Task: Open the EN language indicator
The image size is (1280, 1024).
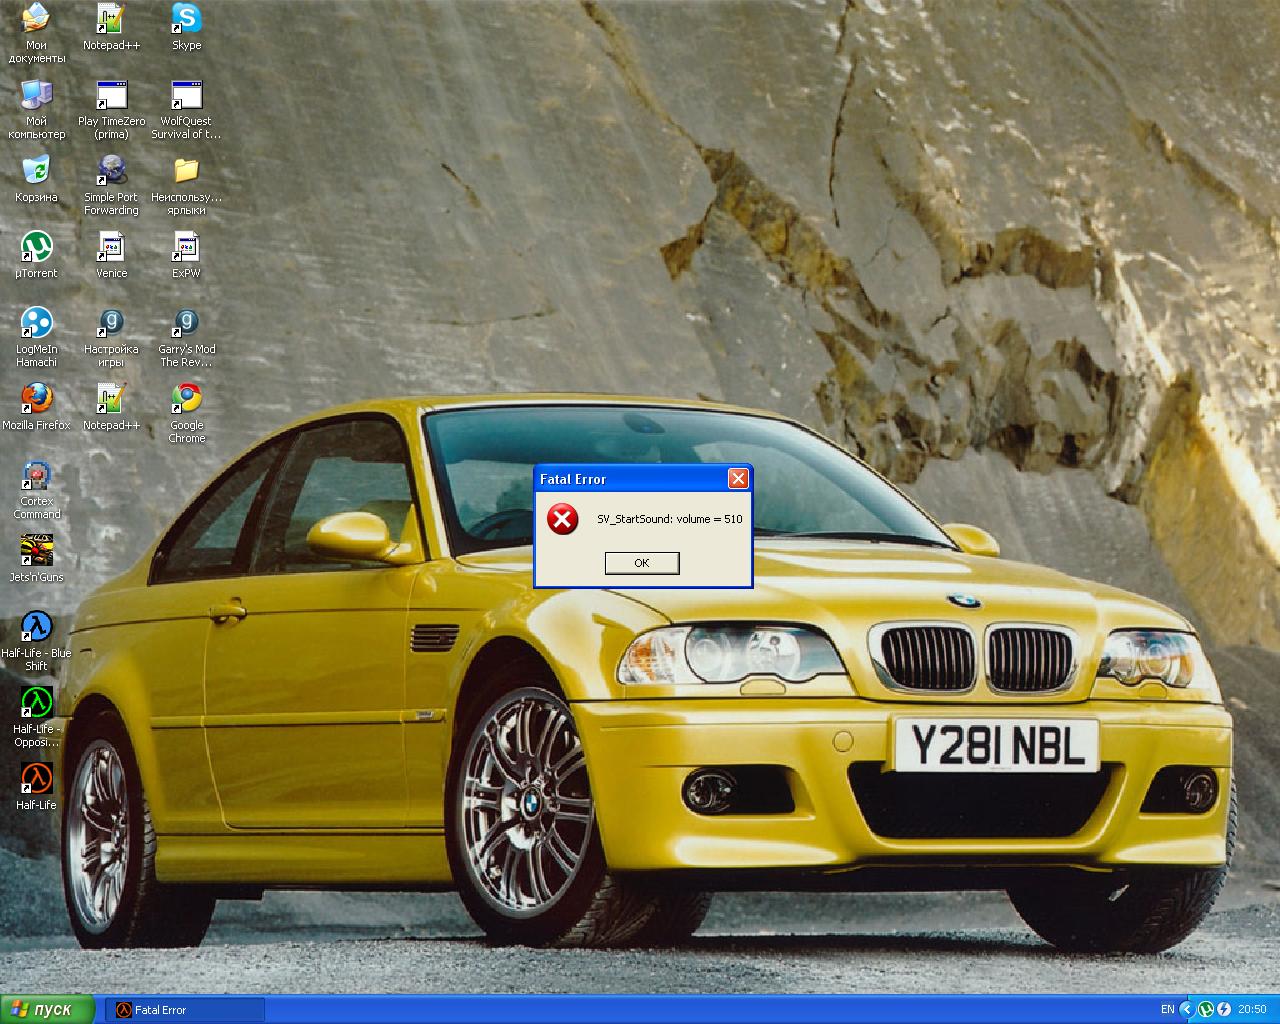Action: 1167,1009
